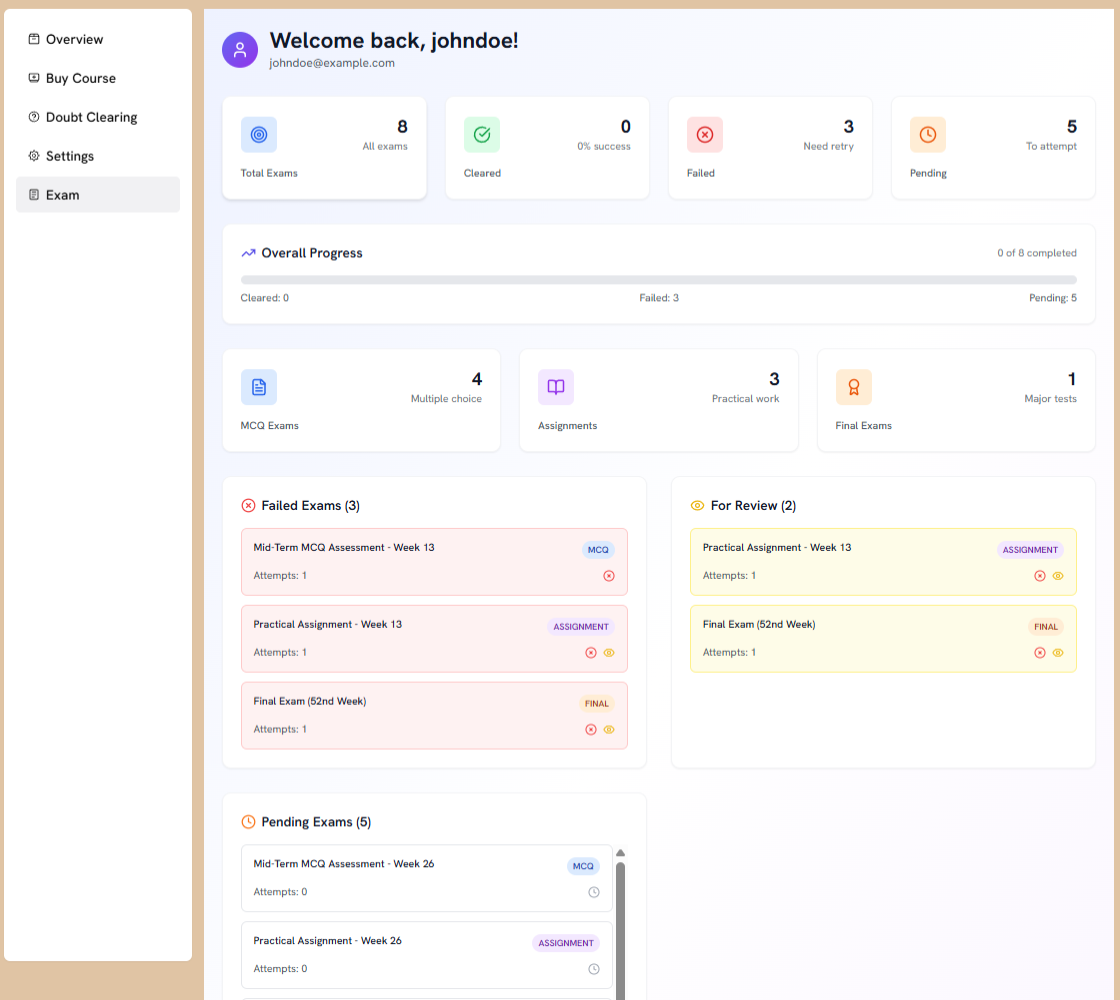
Task: Click the MCQ tag on Mid-Term Week 13
Action: (x=598, y=550)
